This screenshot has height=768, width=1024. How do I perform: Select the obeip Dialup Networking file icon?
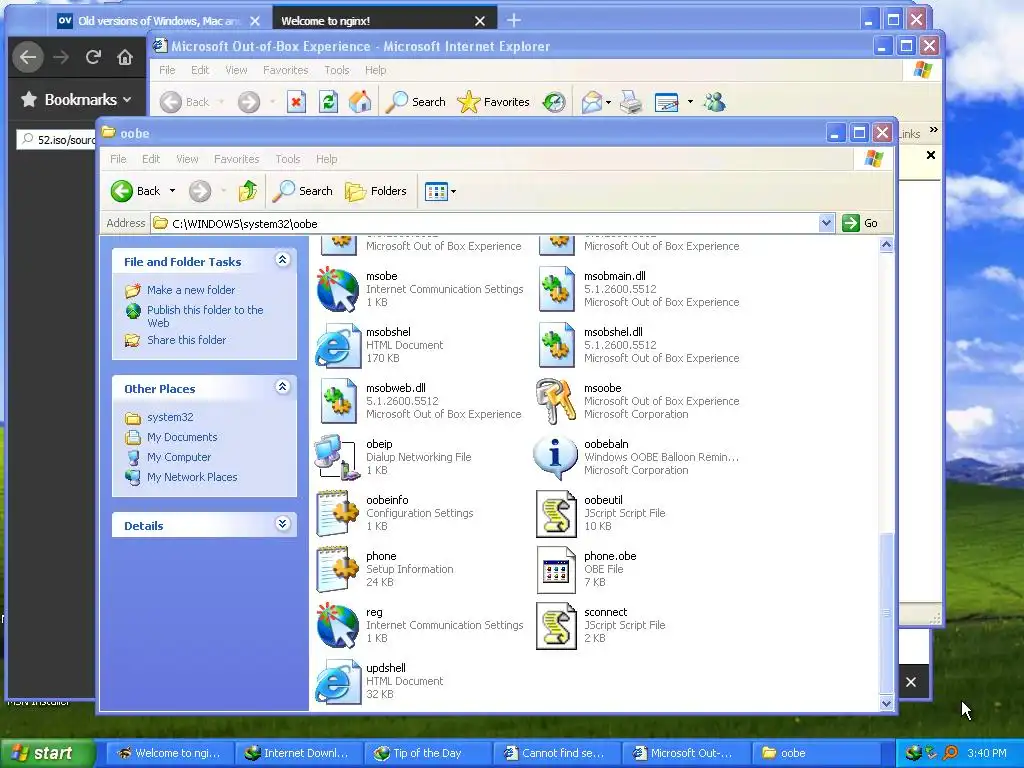[x=338, y=458]
